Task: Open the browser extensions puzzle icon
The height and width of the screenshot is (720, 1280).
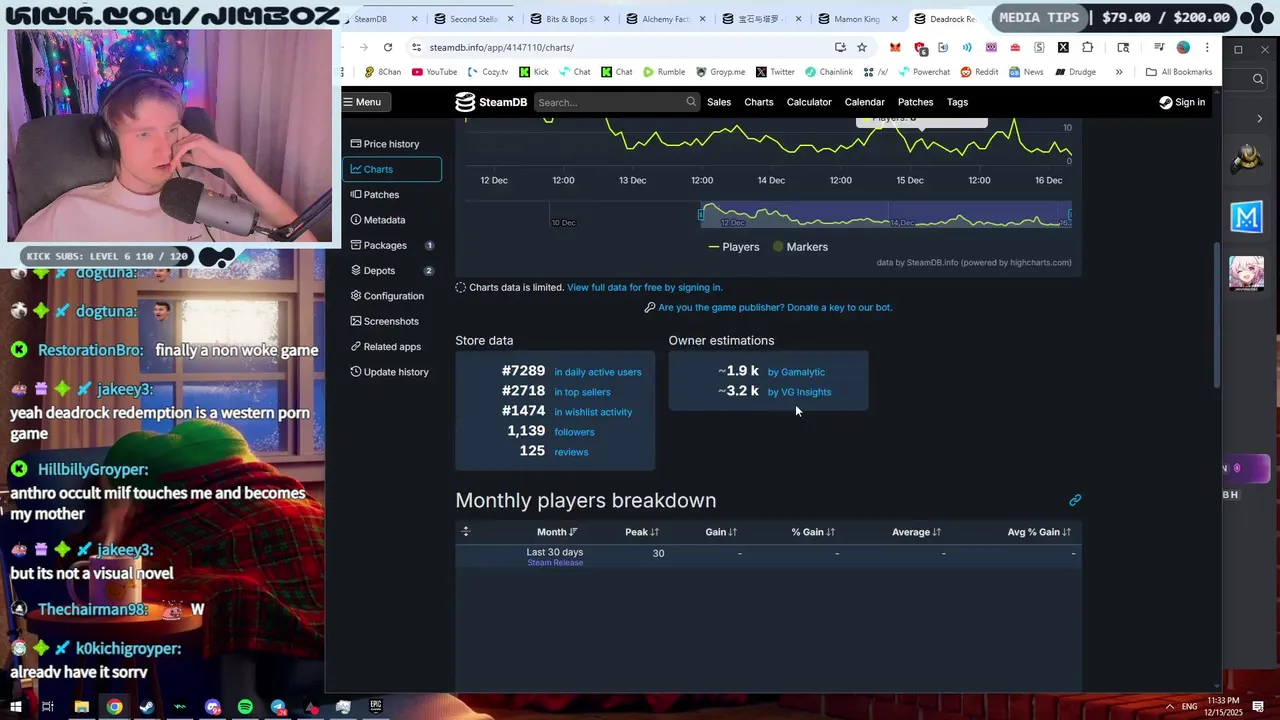Action: pos(1088,47)
